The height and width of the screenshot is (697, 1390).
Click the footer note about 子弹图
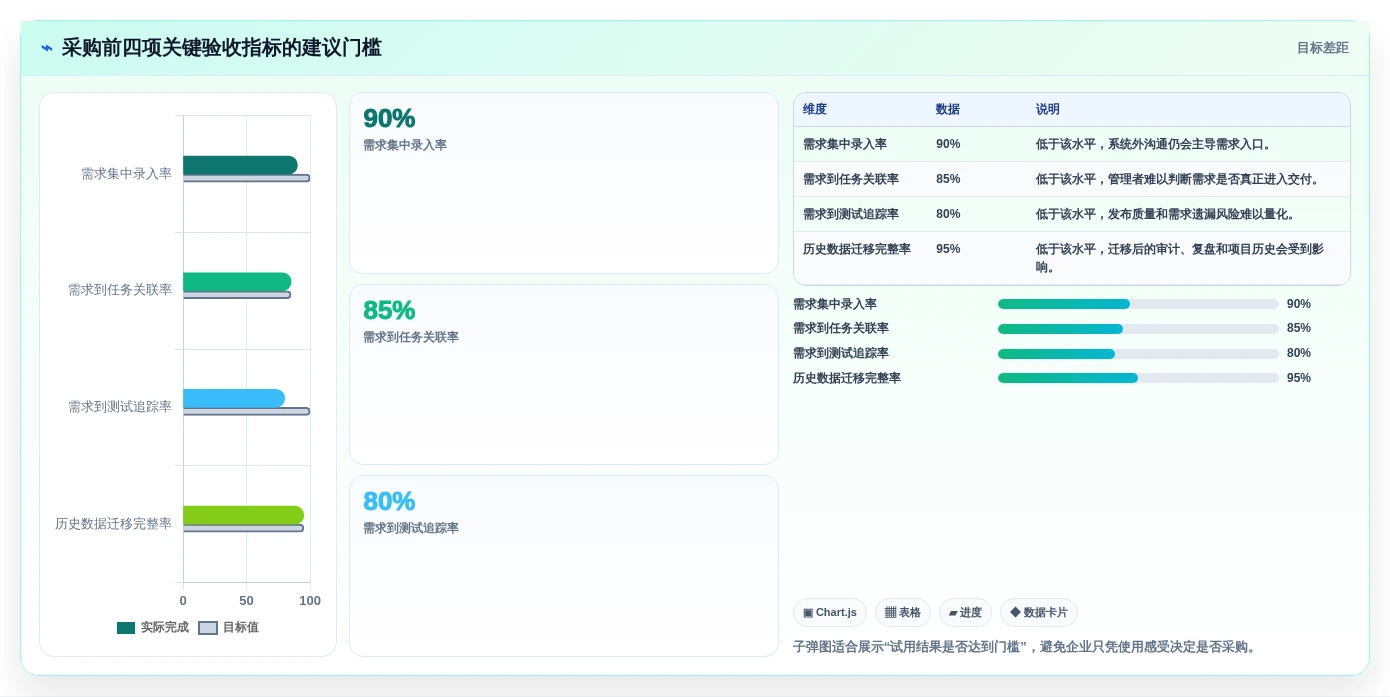(1027, 647)
